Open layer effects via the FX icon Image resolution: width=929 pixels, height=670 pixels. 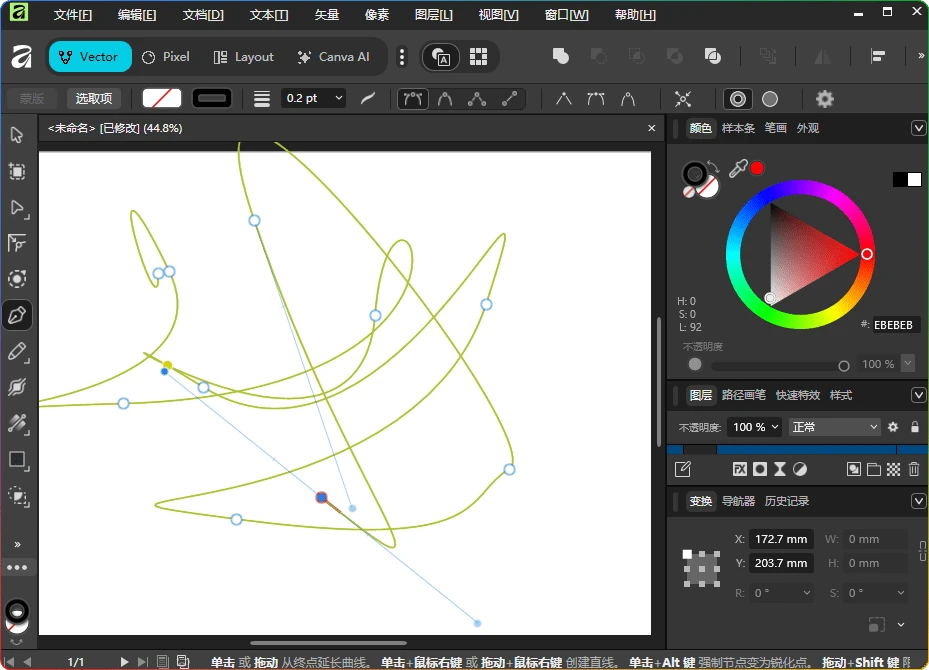tap(740, 468)
